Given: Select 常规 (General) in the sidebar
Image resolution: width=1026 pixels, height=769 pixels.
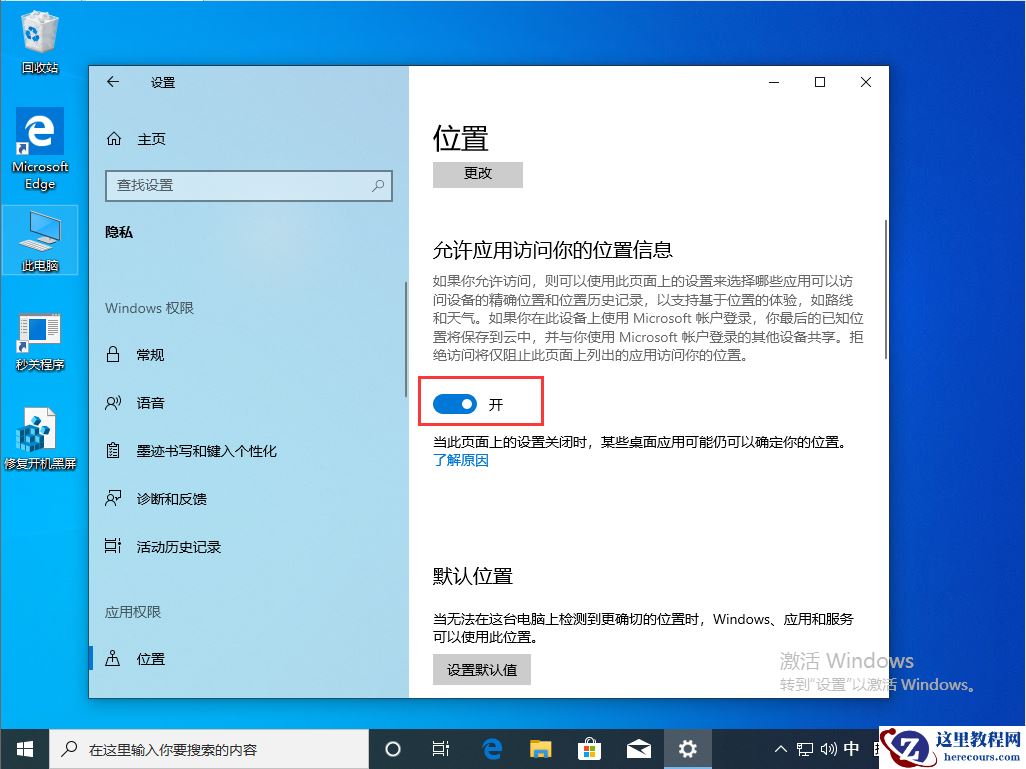Looking at the screenshot, I should click(x=150, y=354).
